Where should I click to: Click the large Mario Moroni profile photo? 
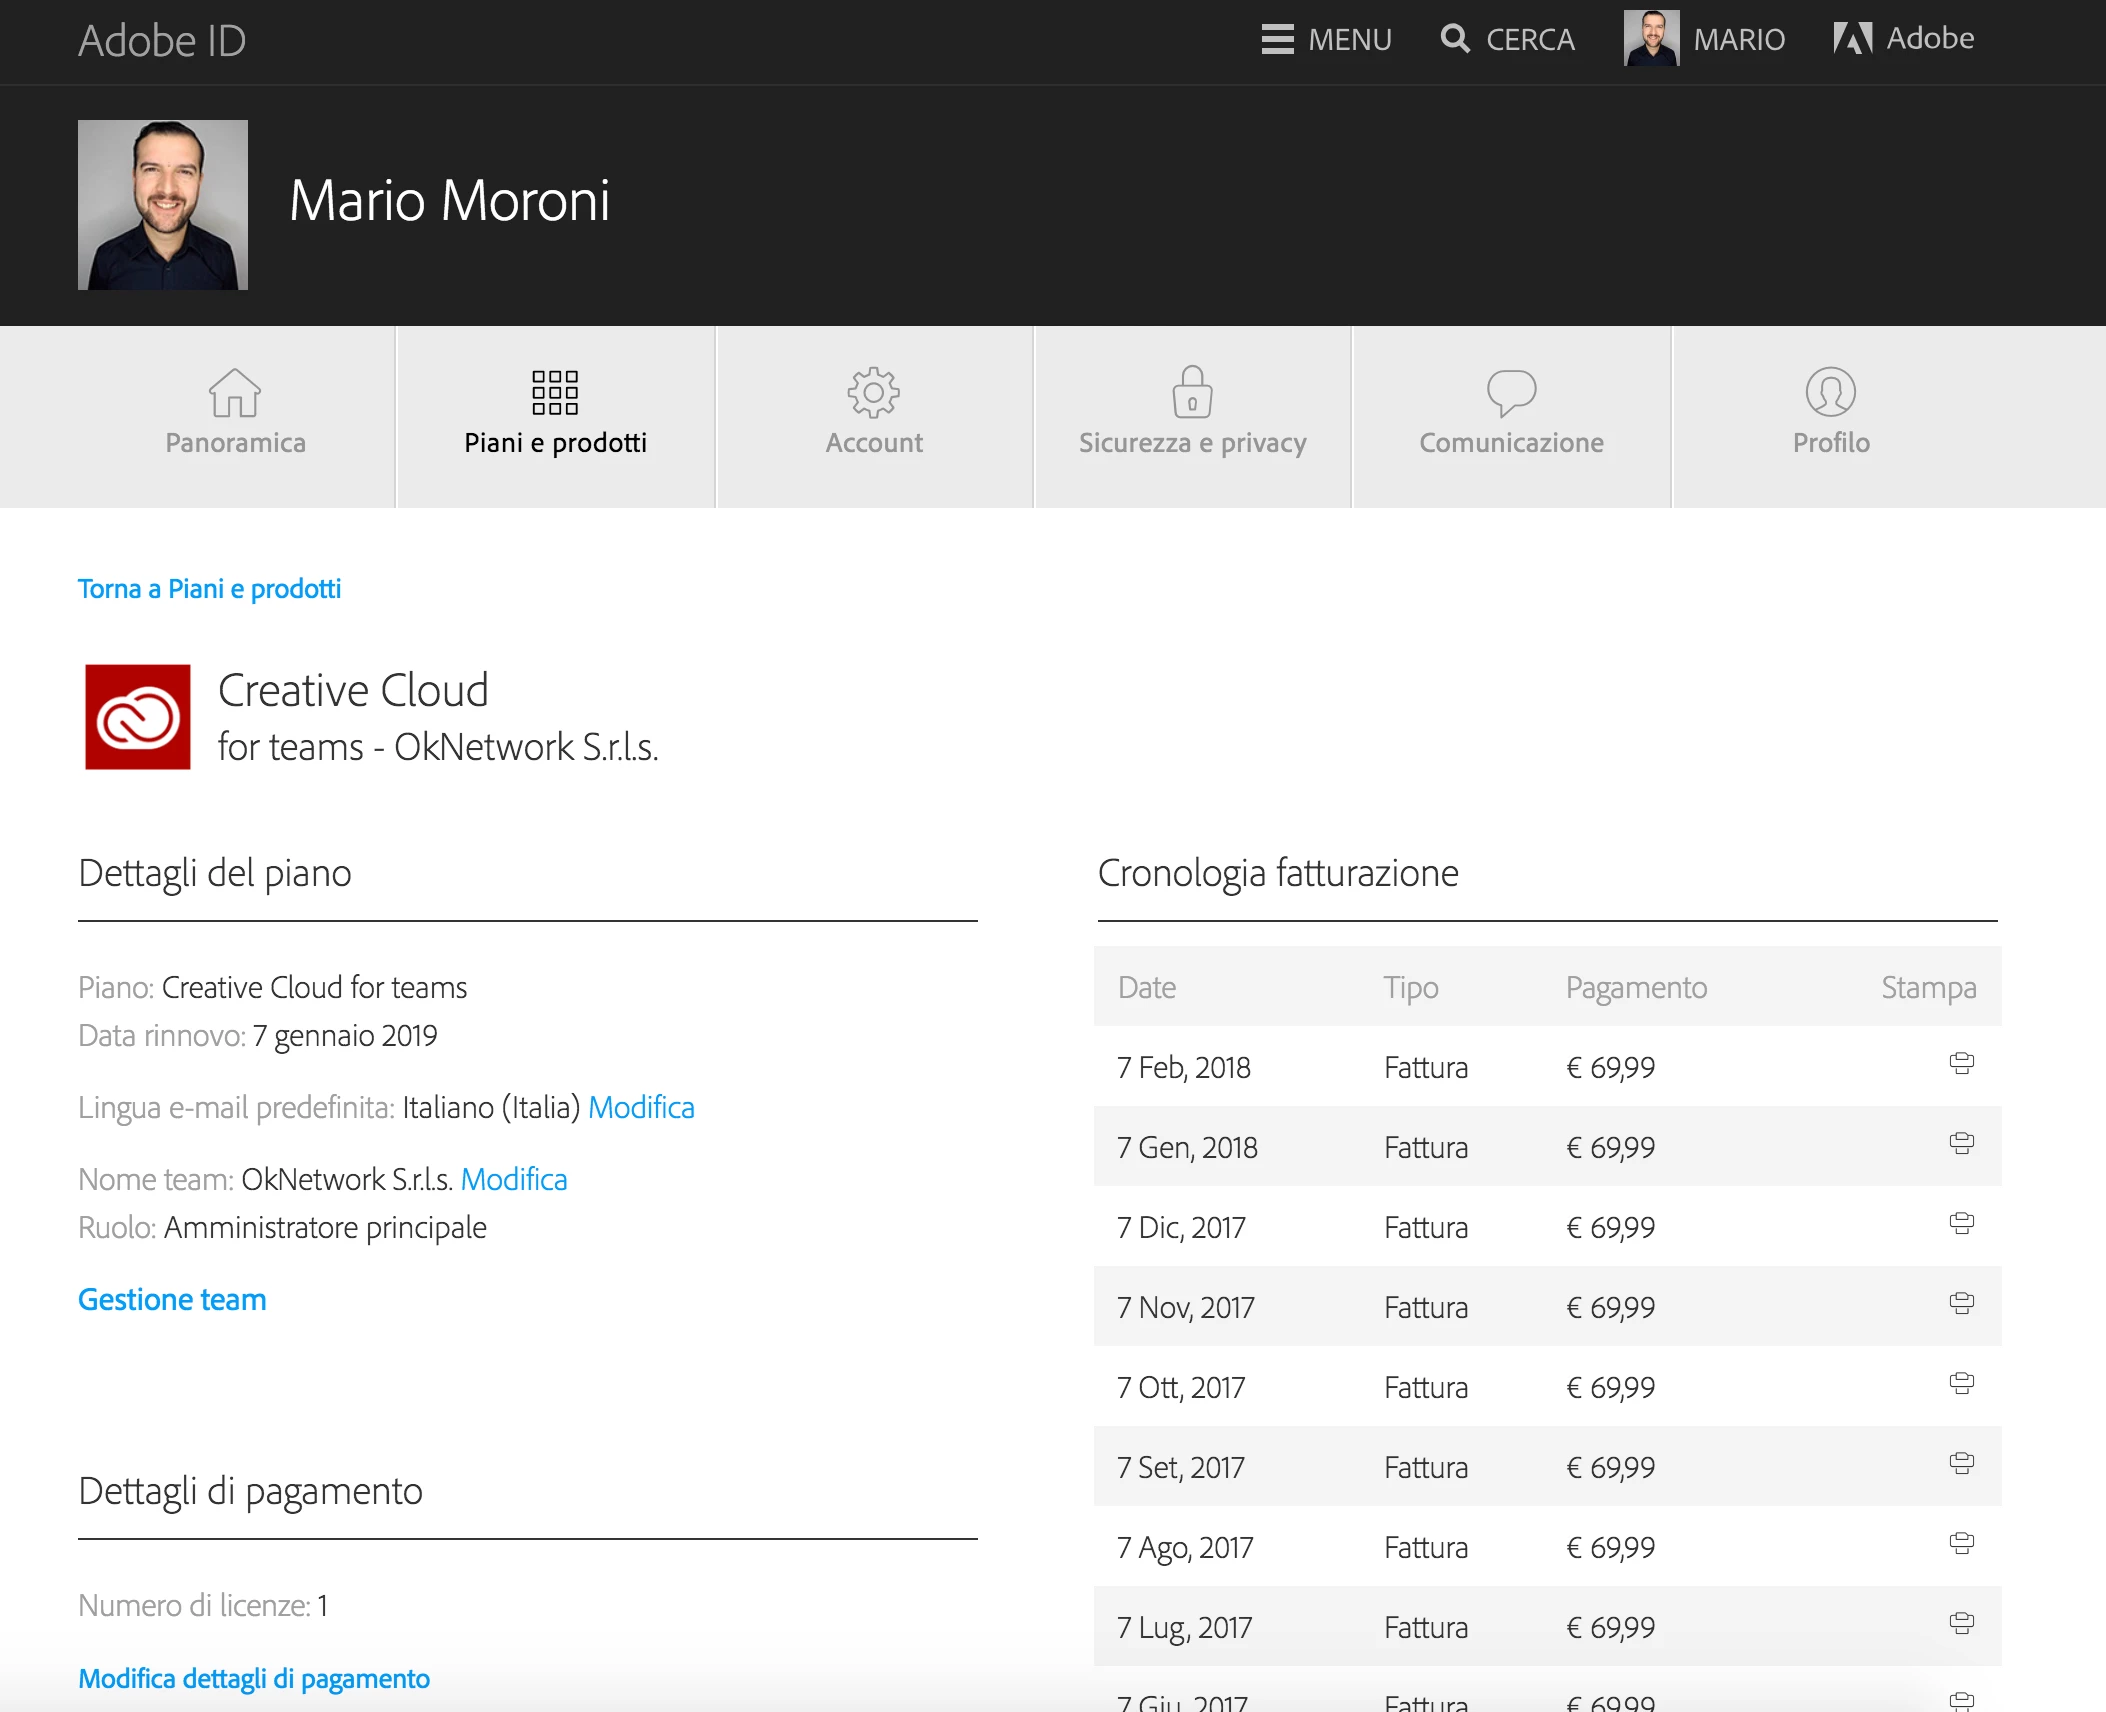point(163,205)
